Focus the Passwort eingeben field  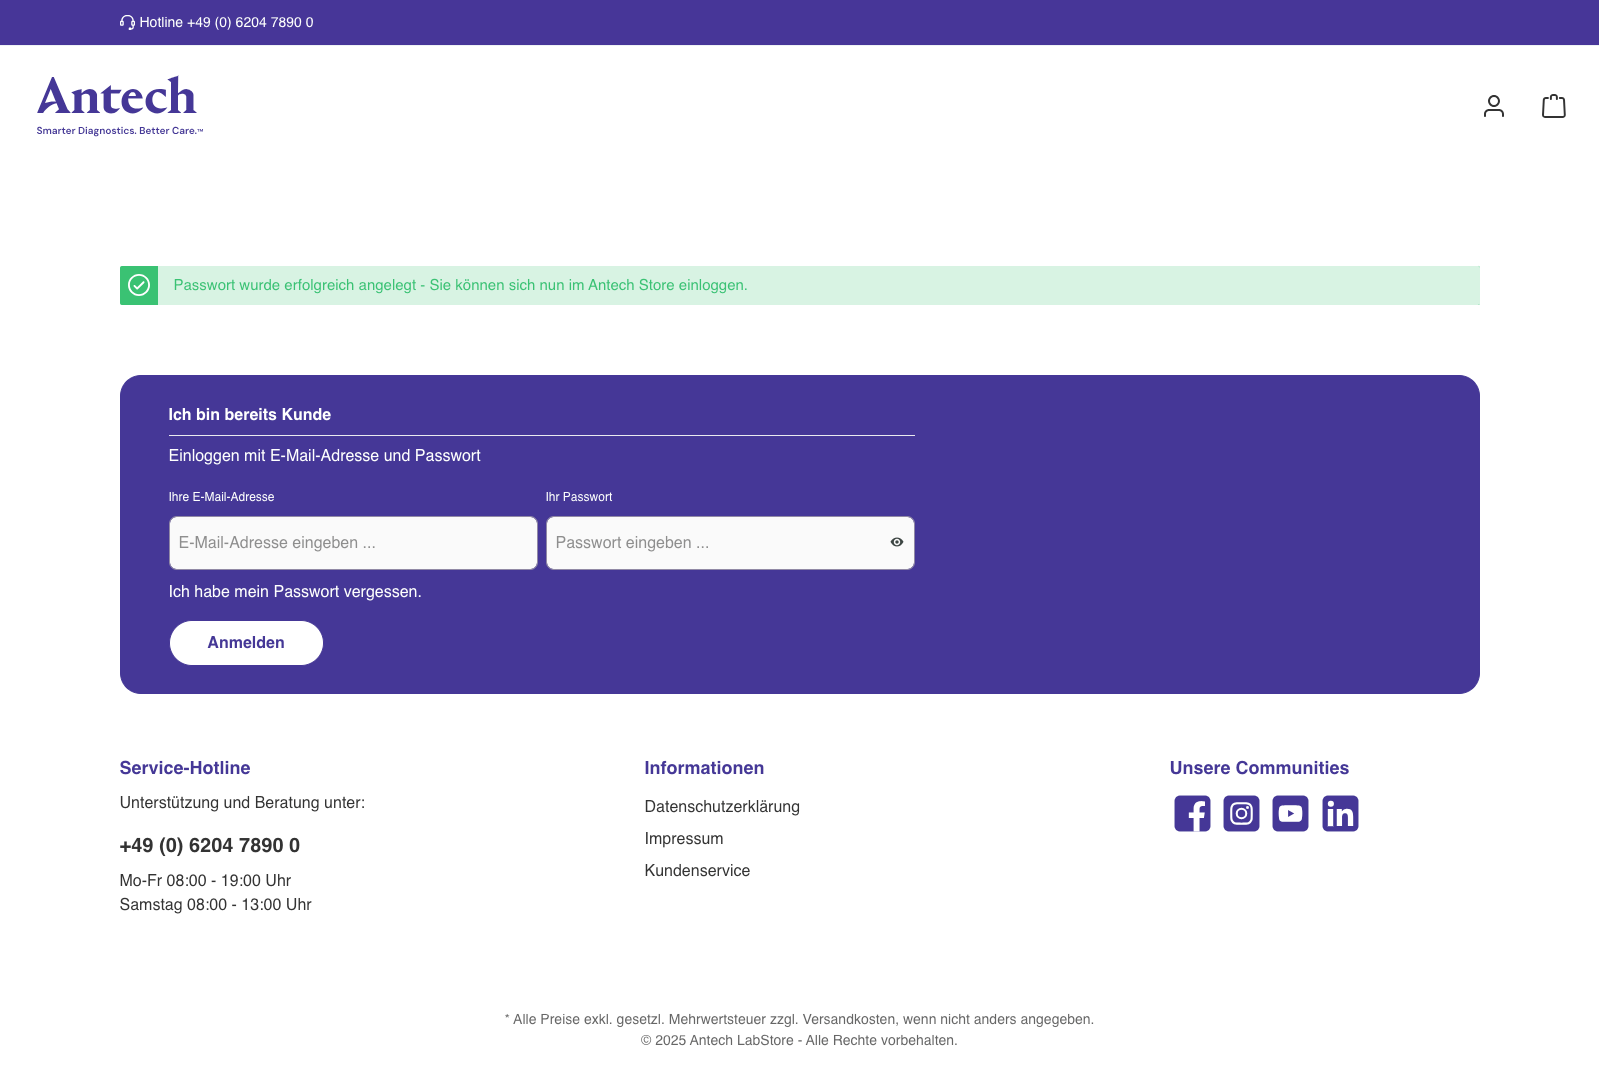pos(715,543)
